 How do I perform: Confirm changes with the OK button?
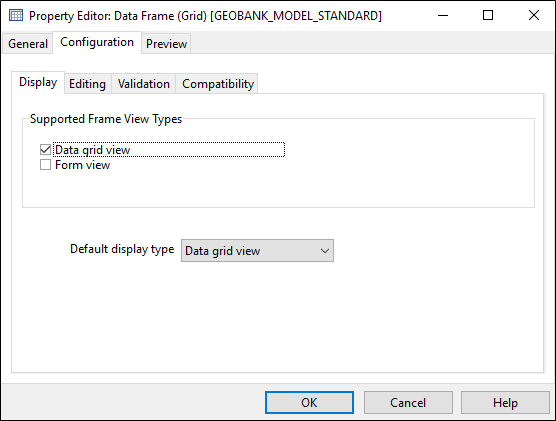coord(309,403)
